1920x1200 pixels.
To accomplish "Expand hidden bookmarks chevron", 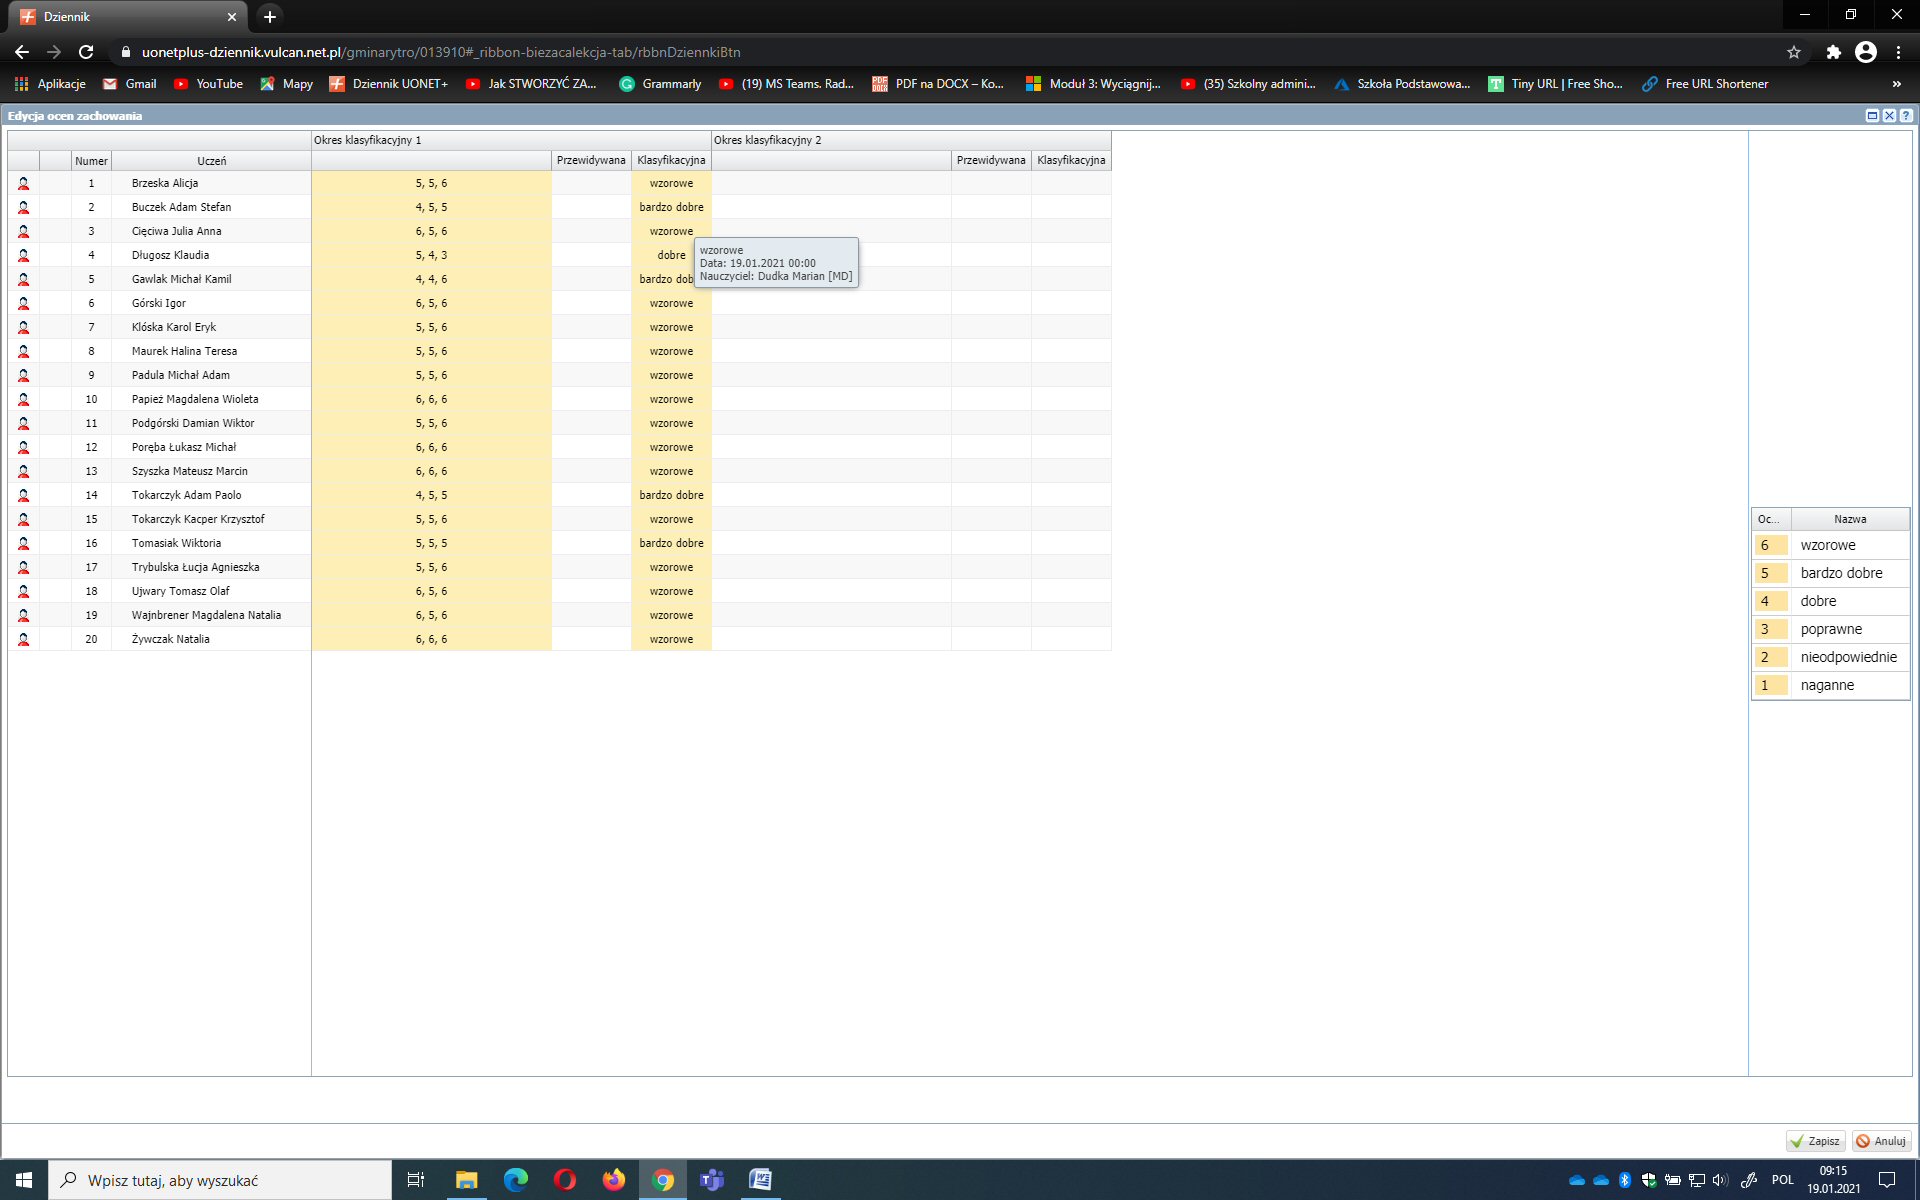I will click(x=1896, y=84).
